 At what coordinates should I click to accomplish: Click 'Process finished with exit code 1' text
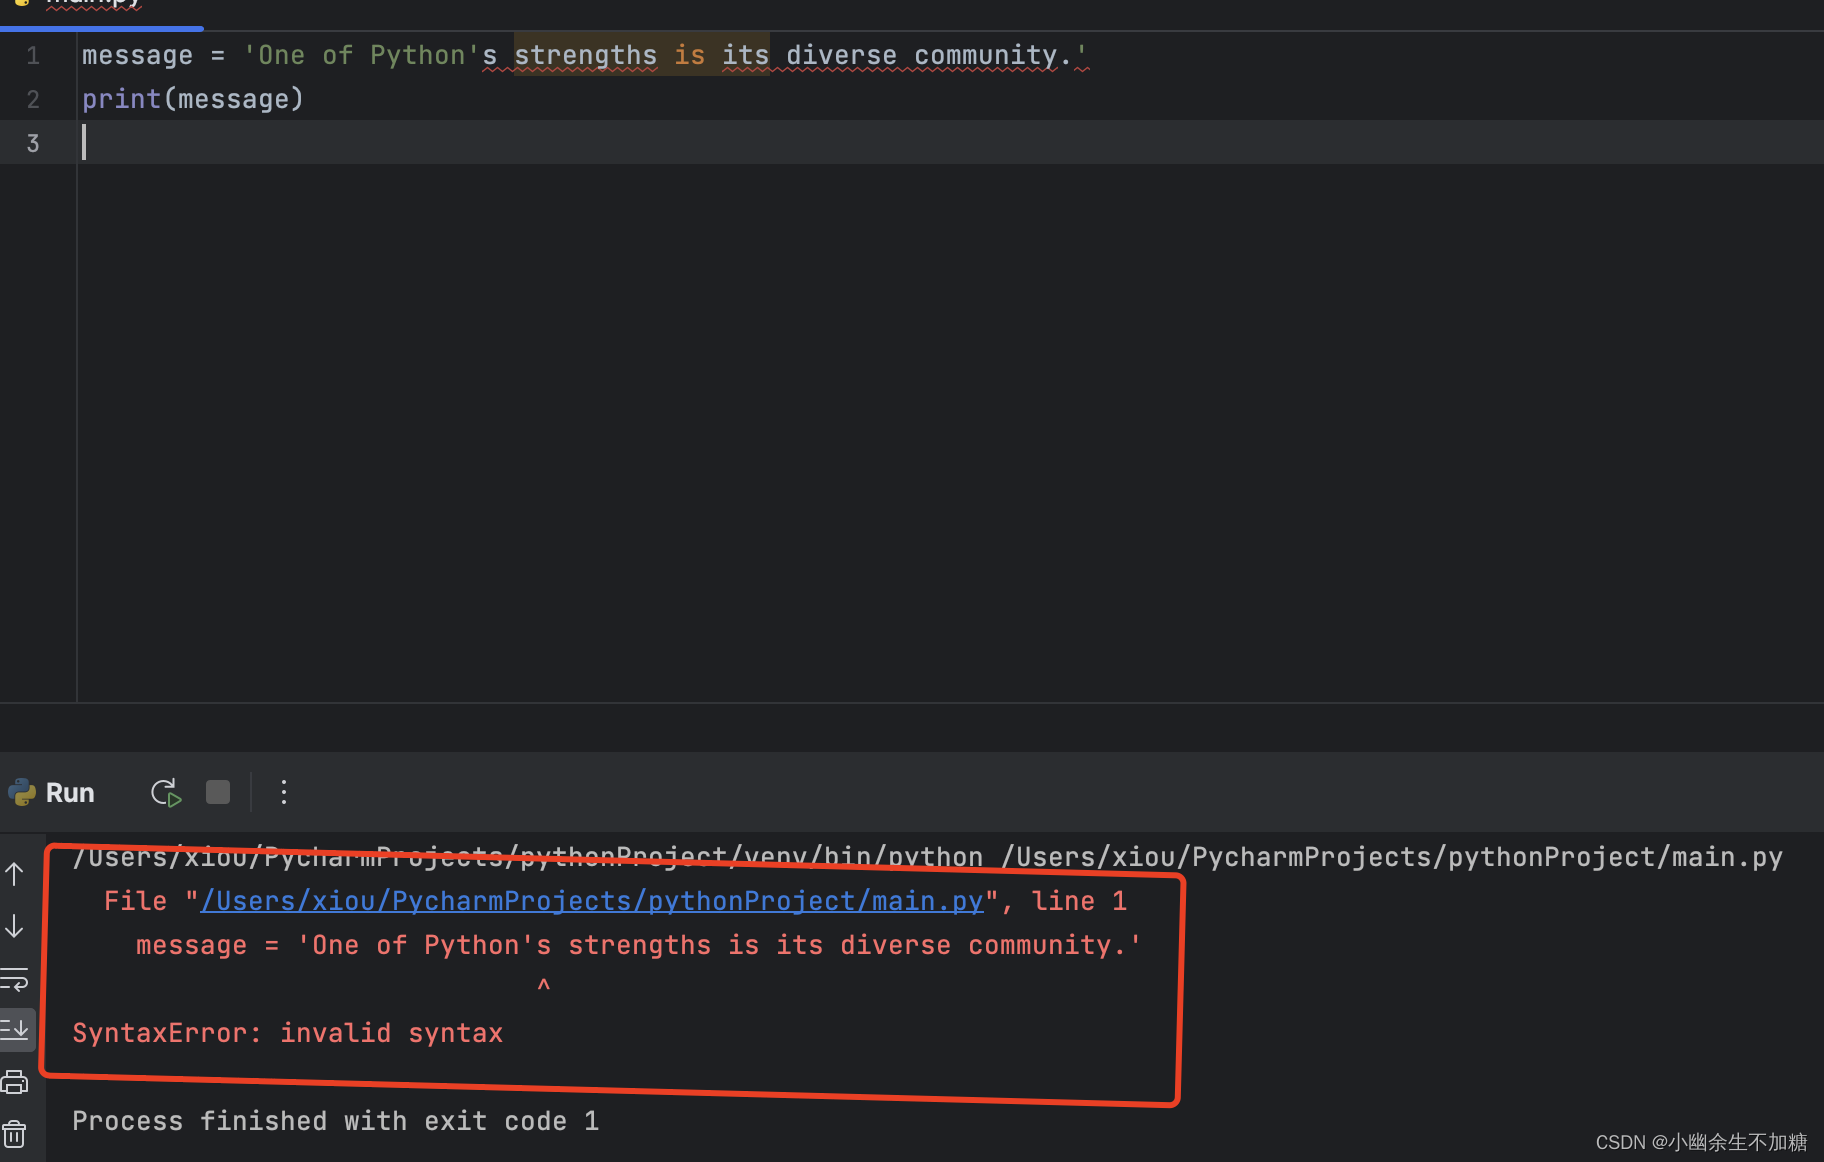336,1121
